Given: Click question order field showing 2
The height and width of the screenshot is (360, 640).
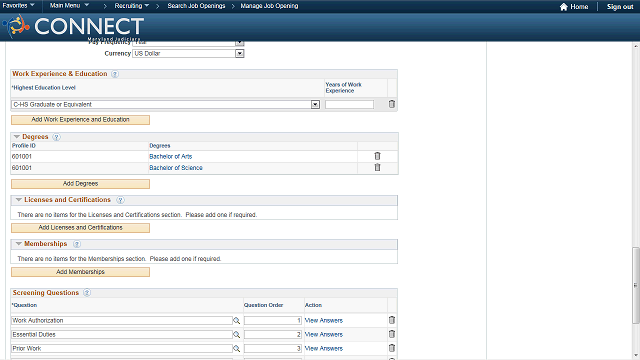Looking at the screenshot, I should (x=273, y=335).
